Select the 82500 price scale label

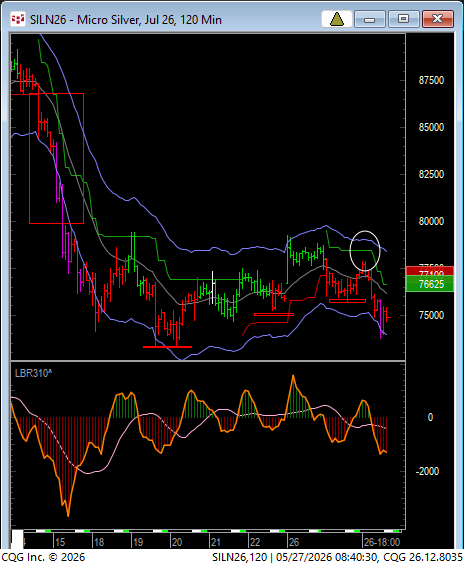[431, 174]
